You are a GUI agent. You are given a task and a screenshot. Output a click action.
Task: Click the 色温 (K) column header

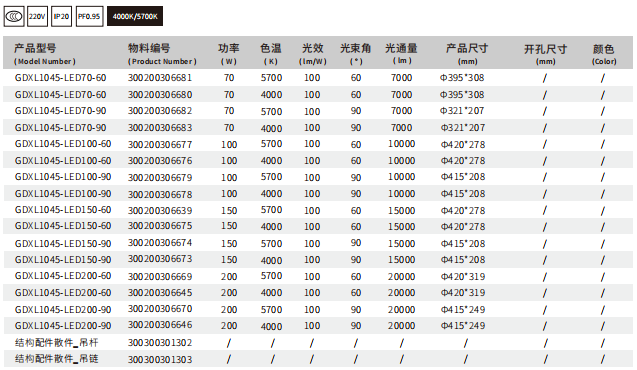pos(271,54)
